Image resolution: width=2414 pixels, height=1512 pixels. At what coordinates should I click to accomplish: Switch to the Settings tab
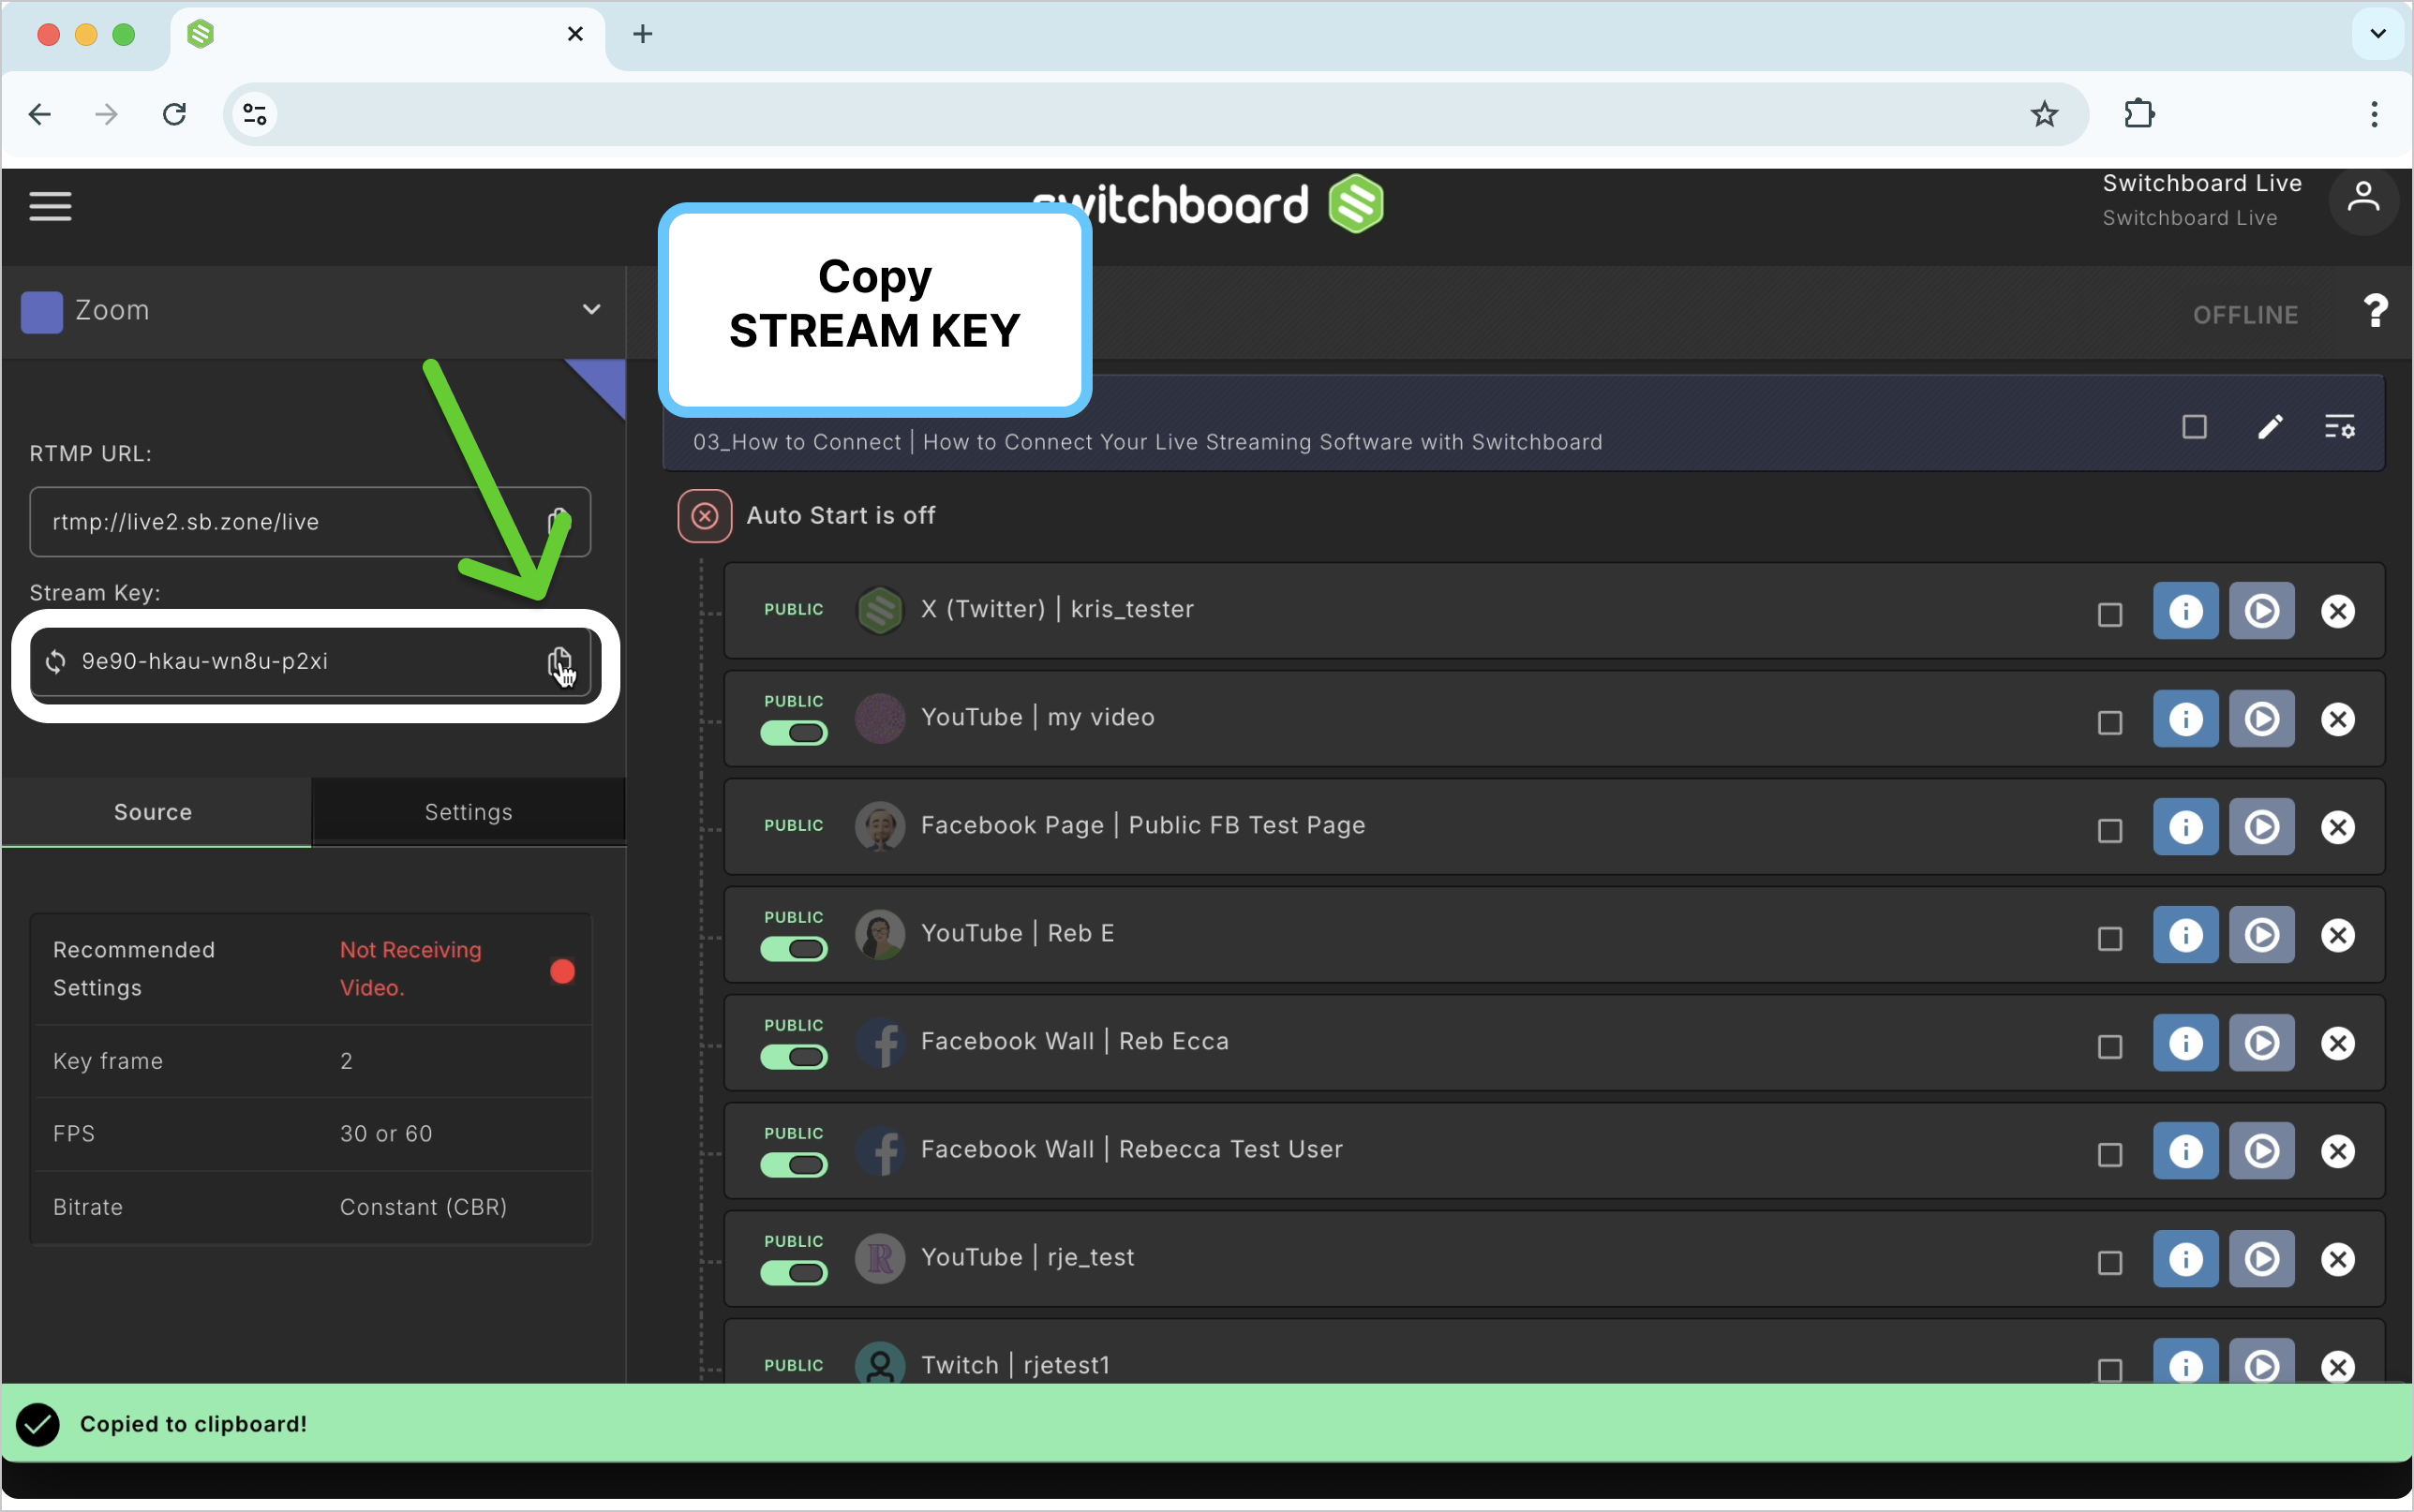[469, 812]
